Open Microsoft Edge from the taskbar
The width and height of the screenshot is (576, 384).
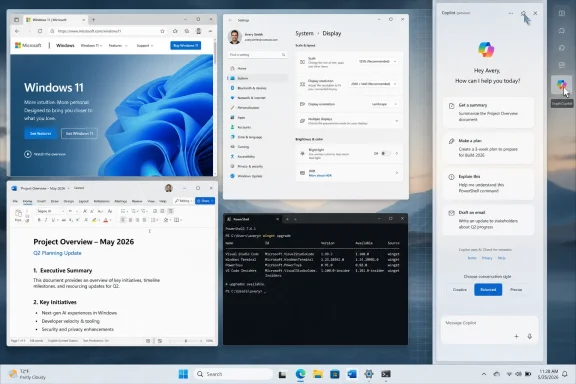[300, 374]
